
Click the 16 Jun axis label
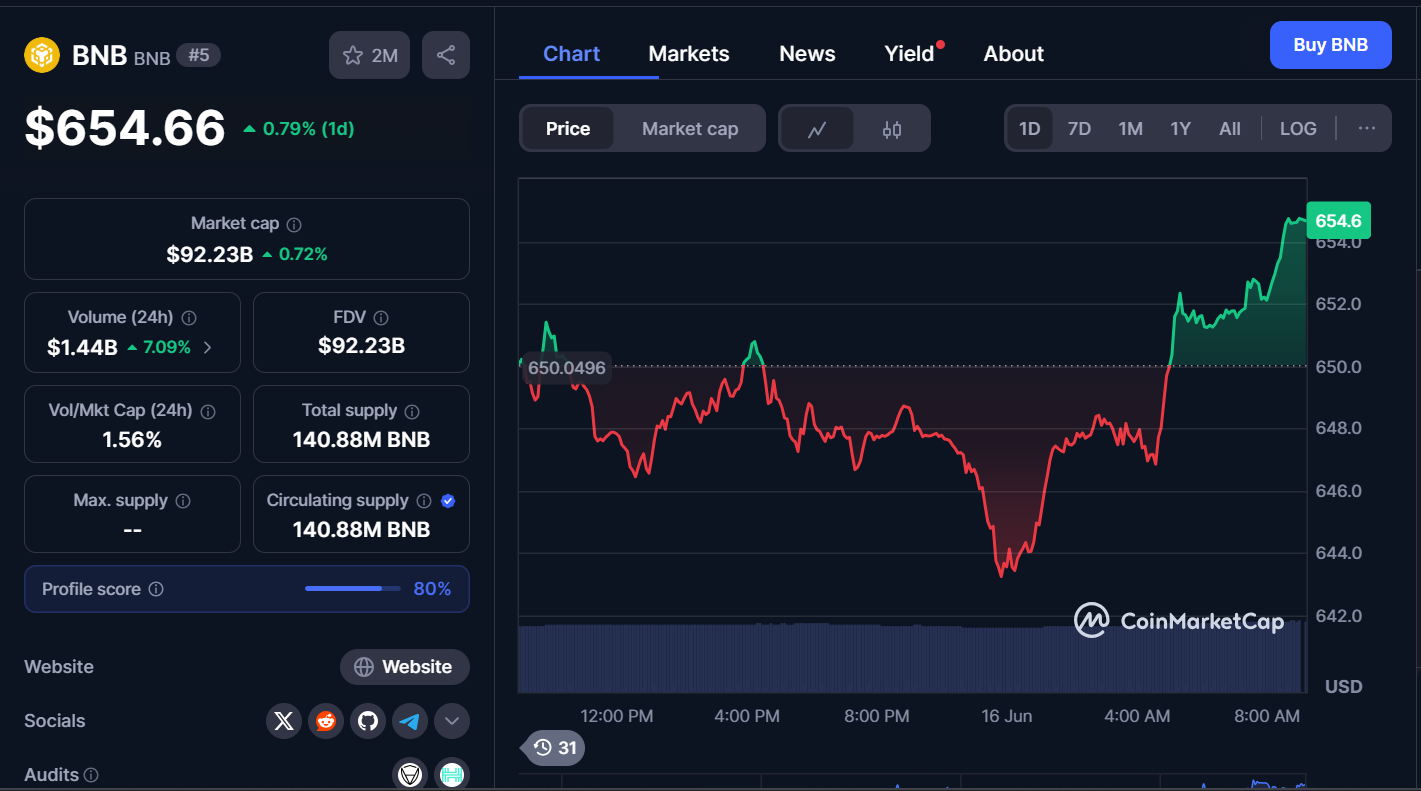1006,716
